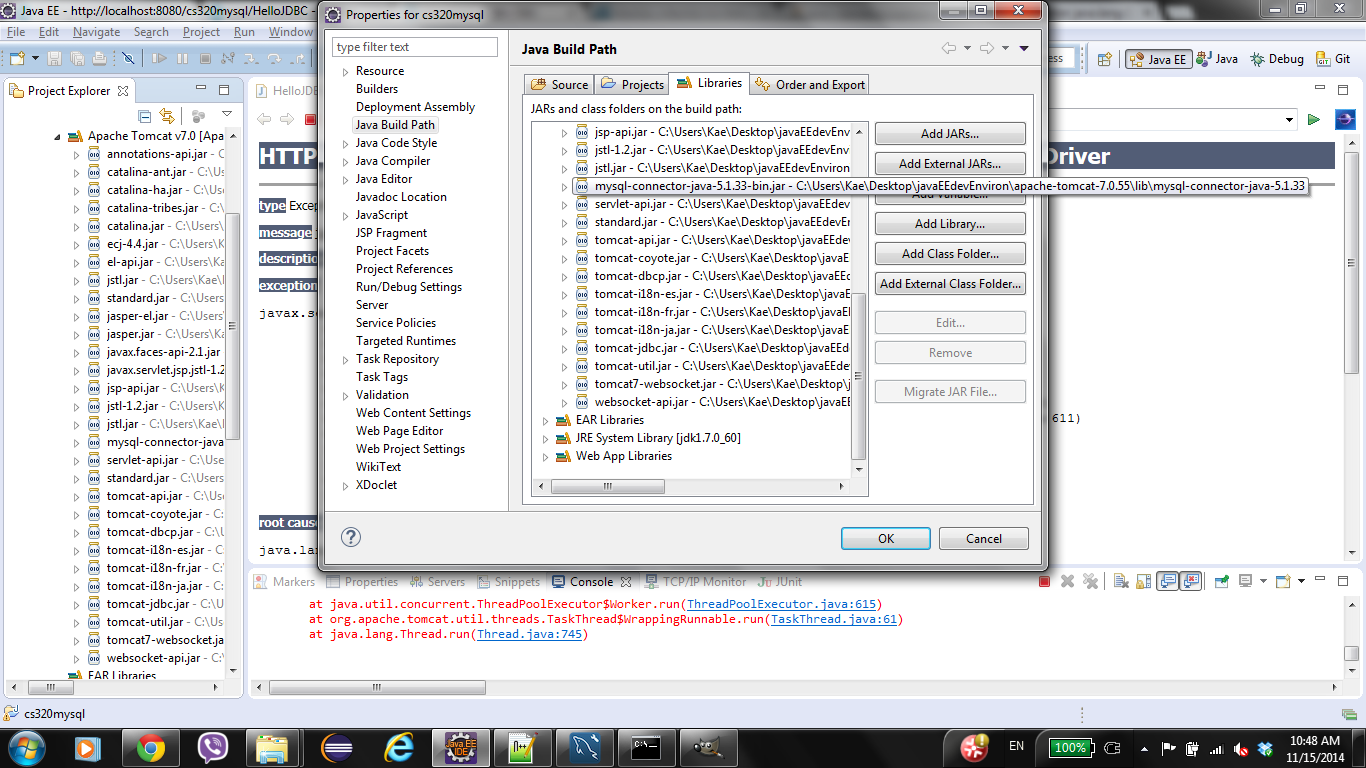The image size is (1366, 768).
Task: Click the type filter text field
Action: tap(415, 47)
